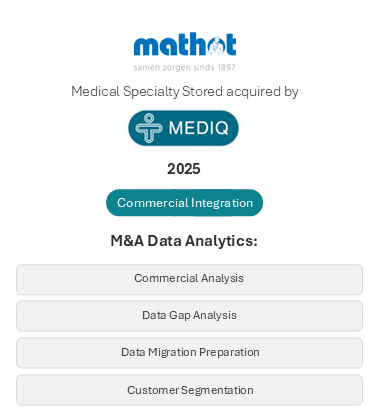Choose Customer Segmentation

(189, 390)
